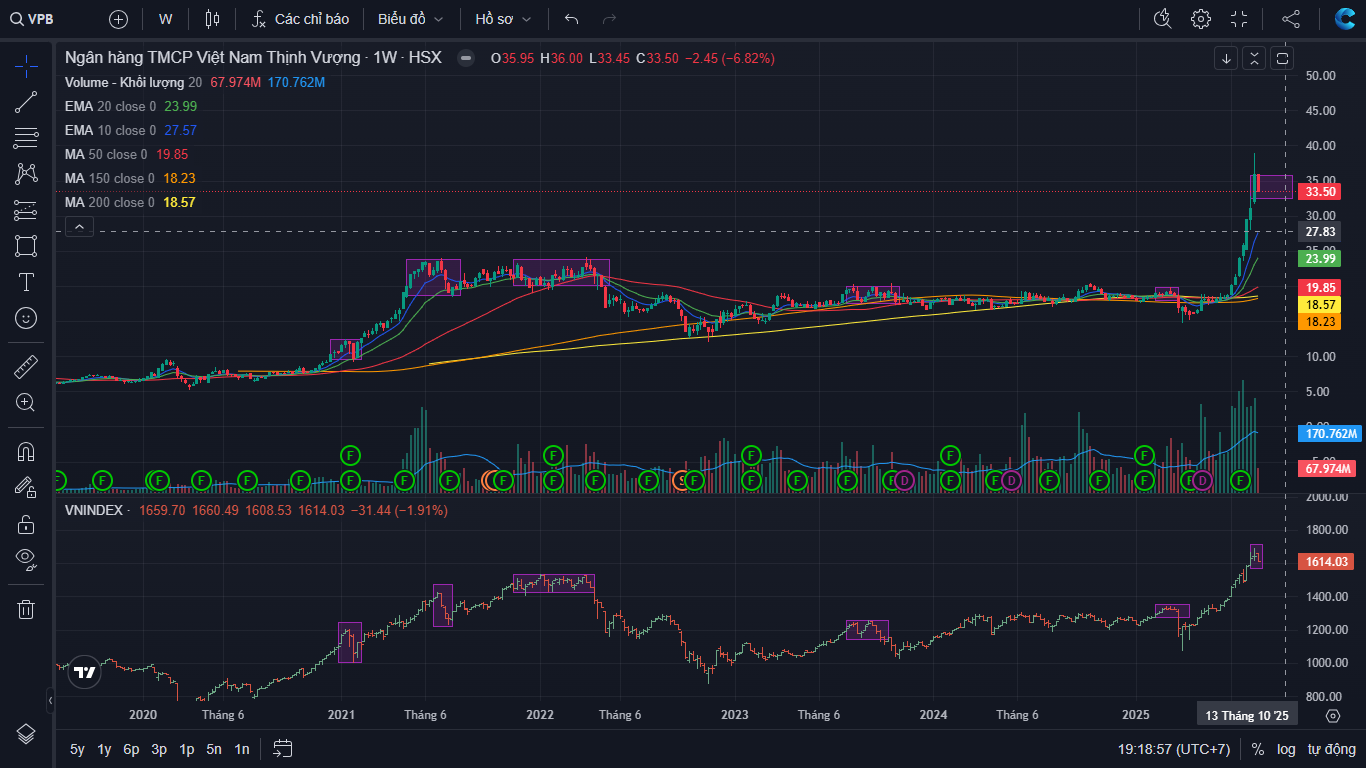Click the zoom in tool
This screenshot has height=768, width=1366.
[26, 403]
